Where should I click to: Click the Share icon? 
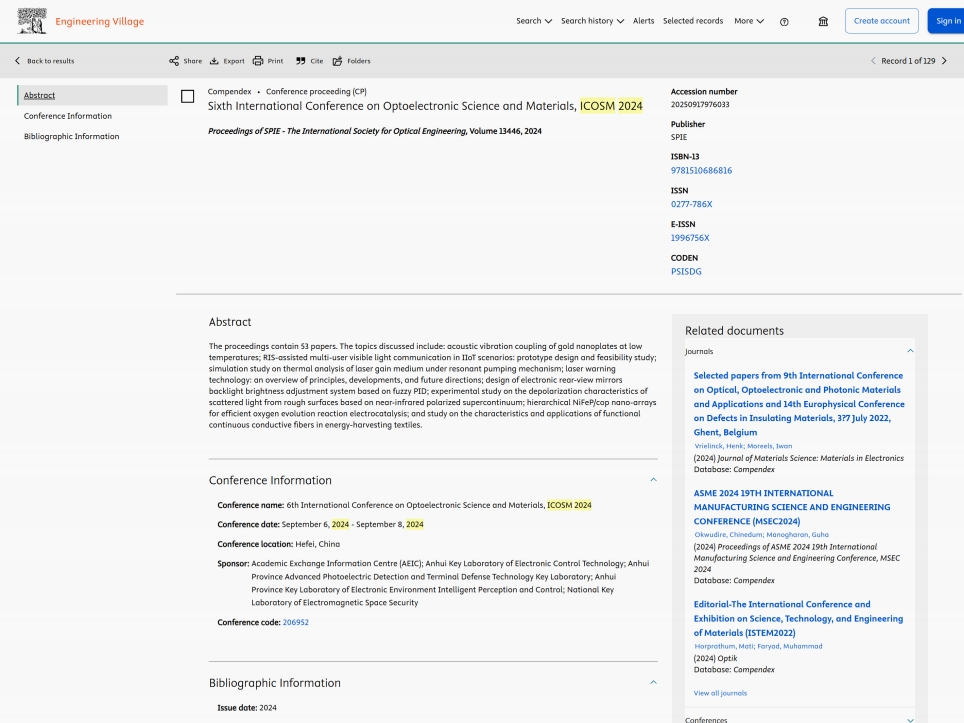tap(174, 61)
